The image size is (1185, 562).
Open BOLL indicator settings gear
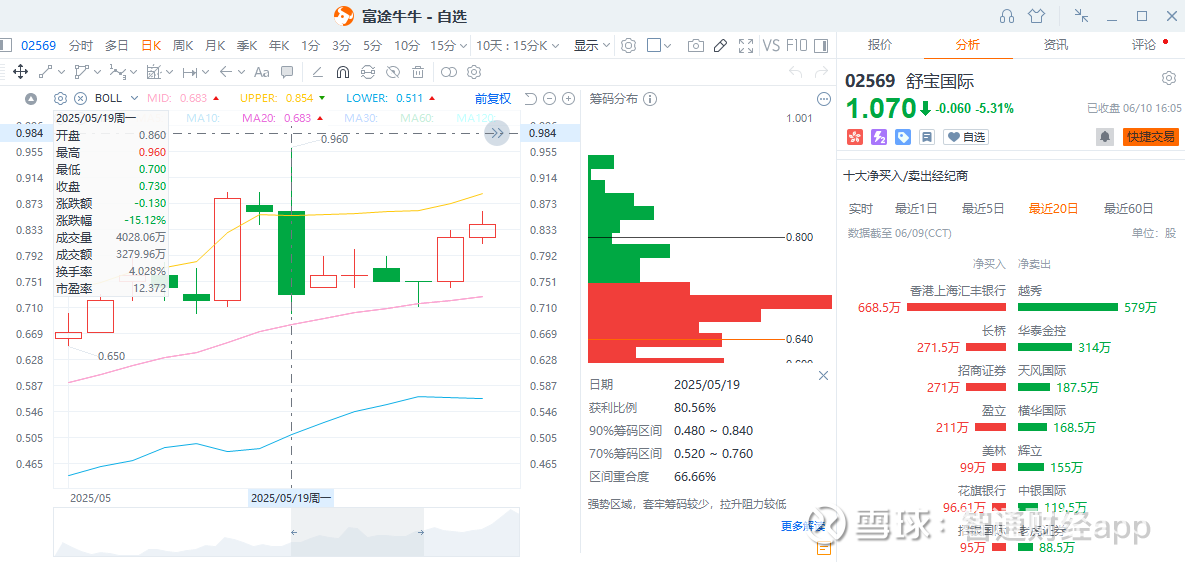point(60,98)
